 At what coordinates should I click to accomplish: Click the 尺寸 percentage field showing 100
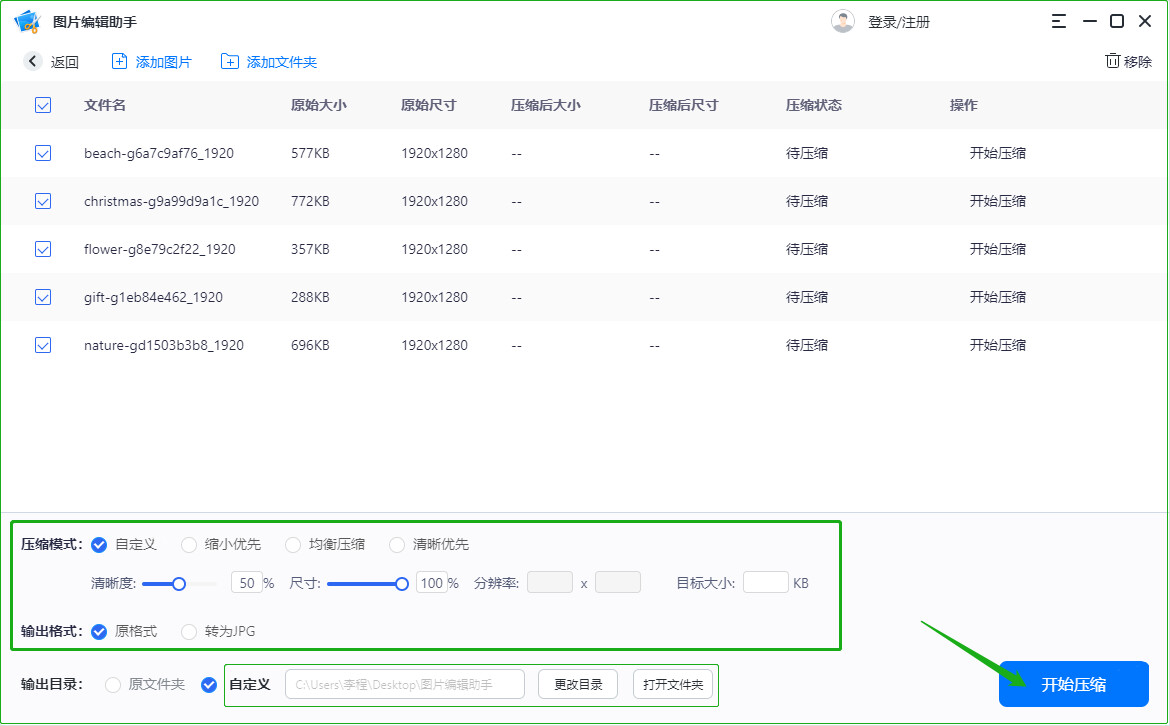(x=431, y=583)
